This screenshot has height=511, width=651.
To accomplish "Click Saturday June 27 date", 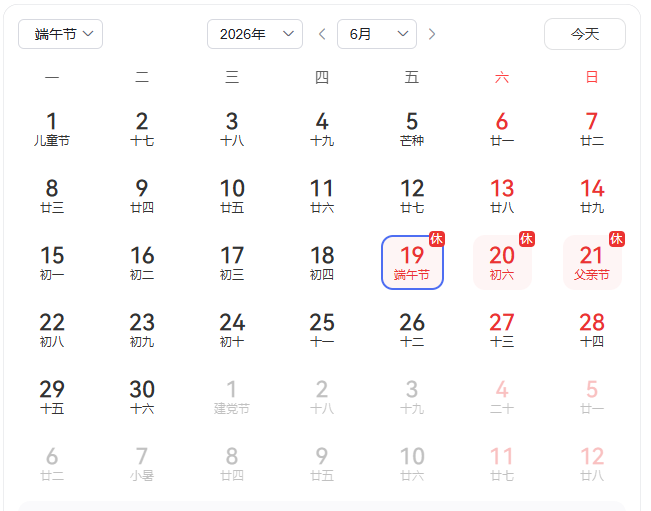I will pos(502,329).
